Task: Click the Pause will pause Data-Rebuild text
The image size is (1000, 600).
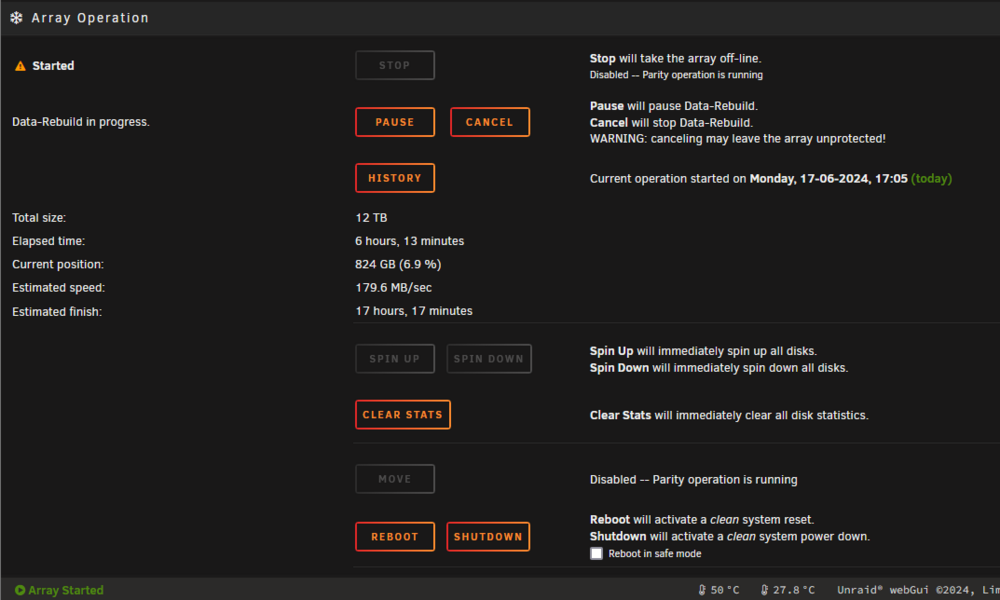Action: click(x=673, y=106)
